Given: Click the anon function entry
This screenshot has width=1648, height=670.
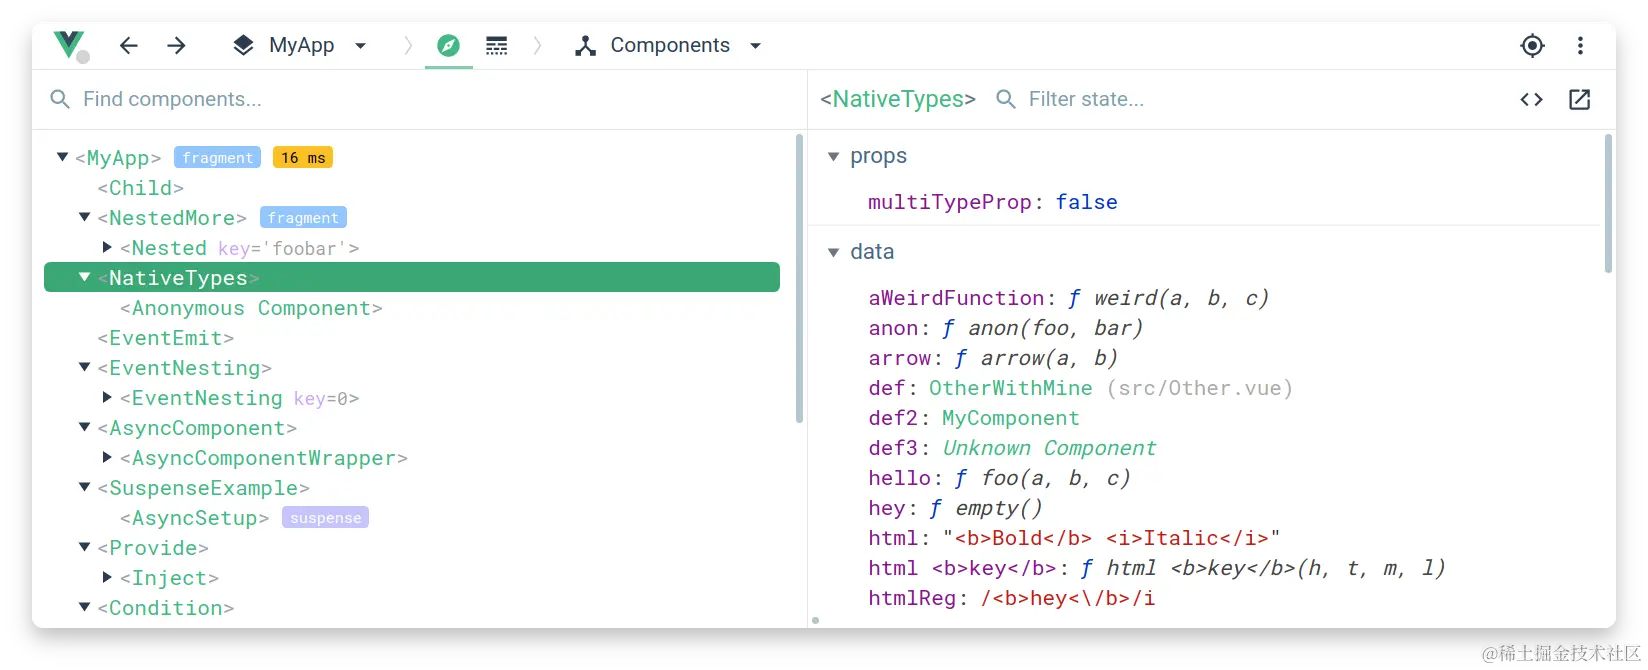Looking at the screenshot, I should [1005, 328].
